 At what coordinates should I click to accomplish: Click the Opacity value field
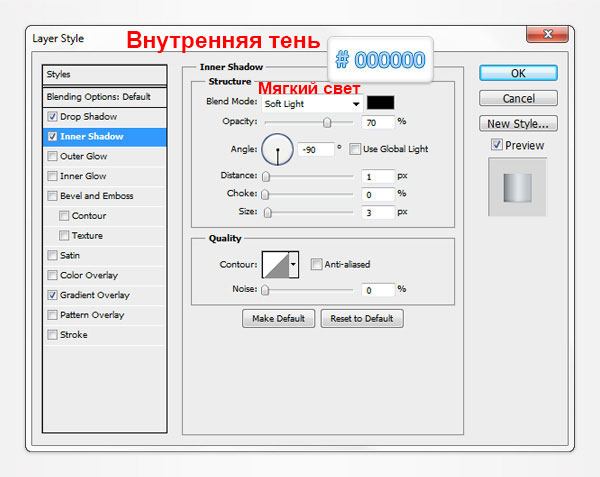tap(378, 123)
